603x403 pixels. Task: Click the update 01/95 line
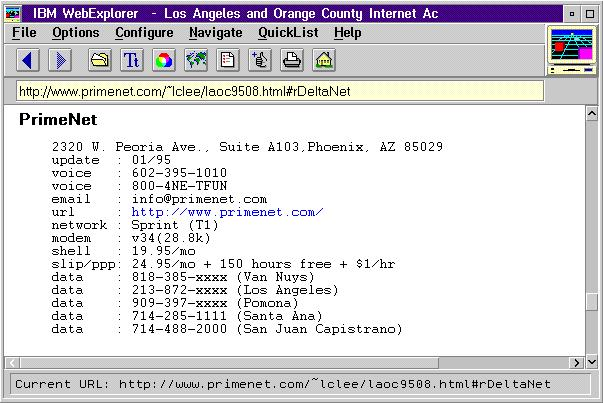[x=111, y=160]
